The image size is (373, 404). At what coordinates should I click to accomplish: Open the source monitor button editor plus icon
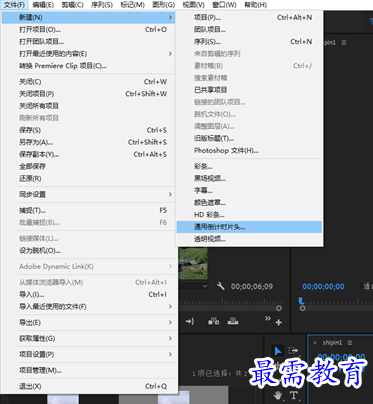(279, 322)
